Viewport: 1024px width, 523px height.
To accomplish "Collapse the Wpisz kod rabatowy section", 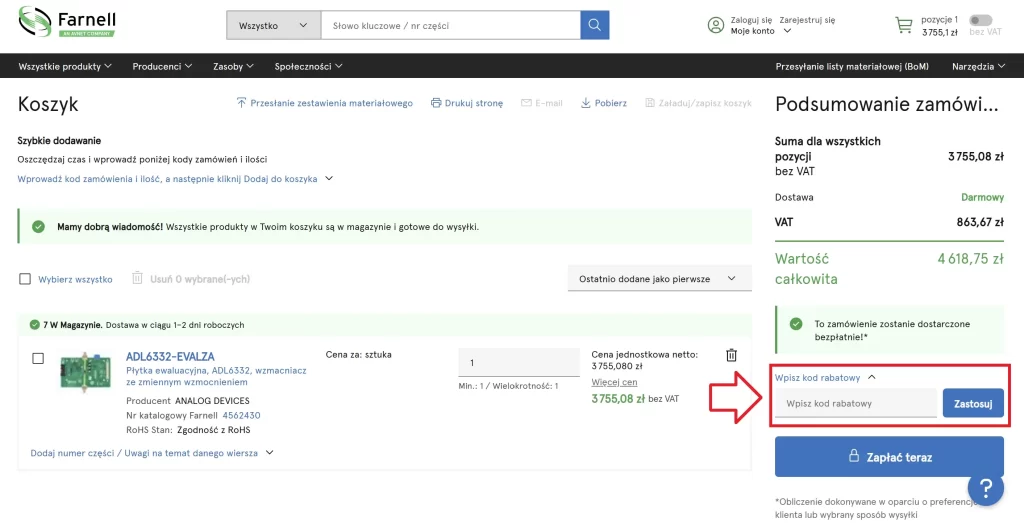I will (x=825, y=377).
